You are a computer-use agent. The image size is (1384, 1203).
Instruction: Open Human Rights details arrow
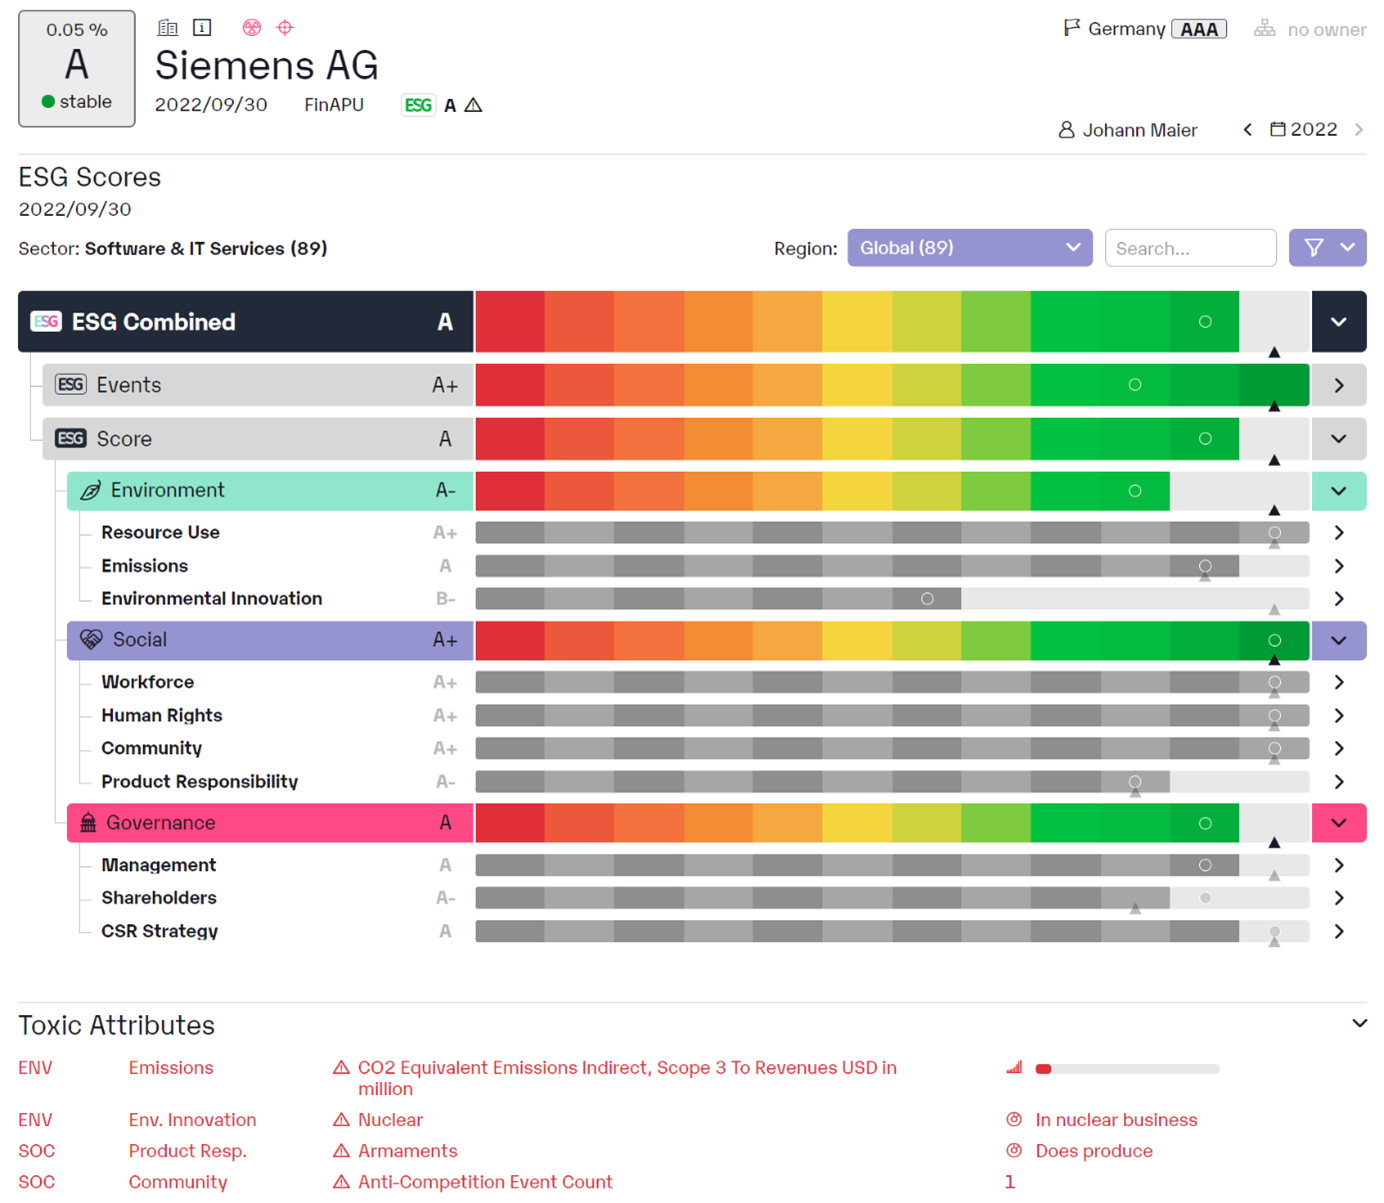click(1339, 716)
